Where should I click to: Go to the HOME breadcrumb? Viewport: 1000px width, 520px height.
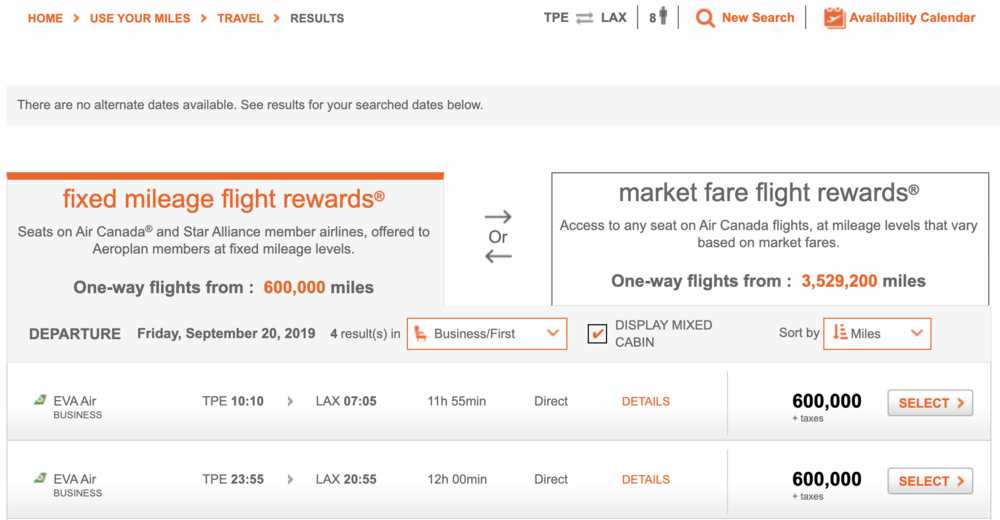coord(45,18)
